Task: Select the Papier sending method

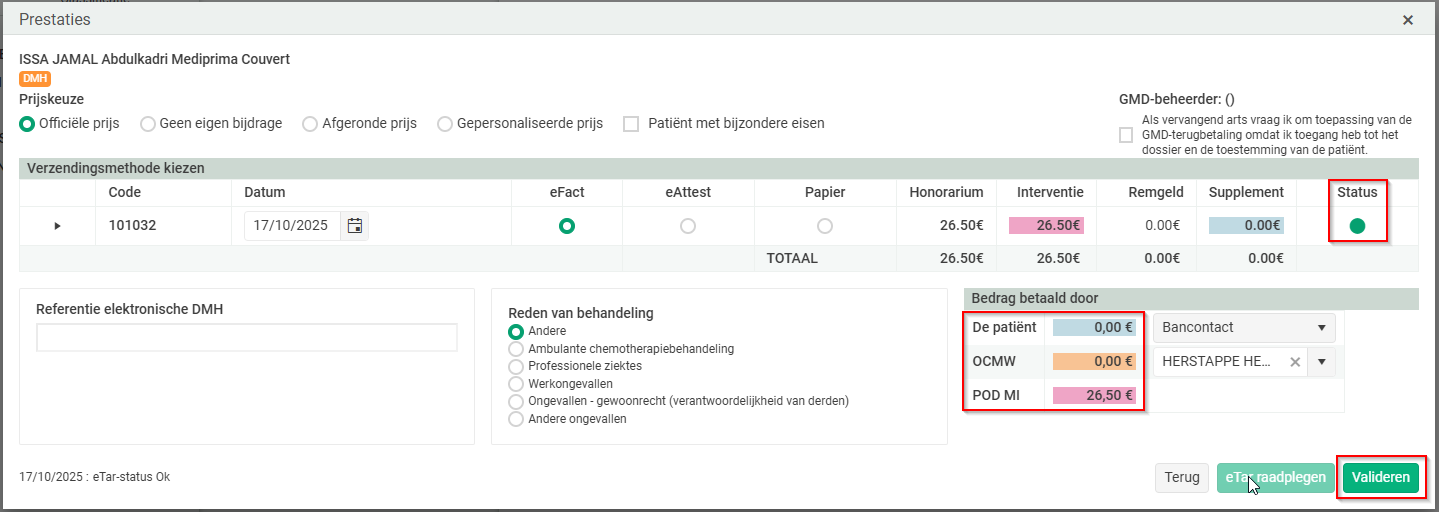Action: tap(825, 226)
